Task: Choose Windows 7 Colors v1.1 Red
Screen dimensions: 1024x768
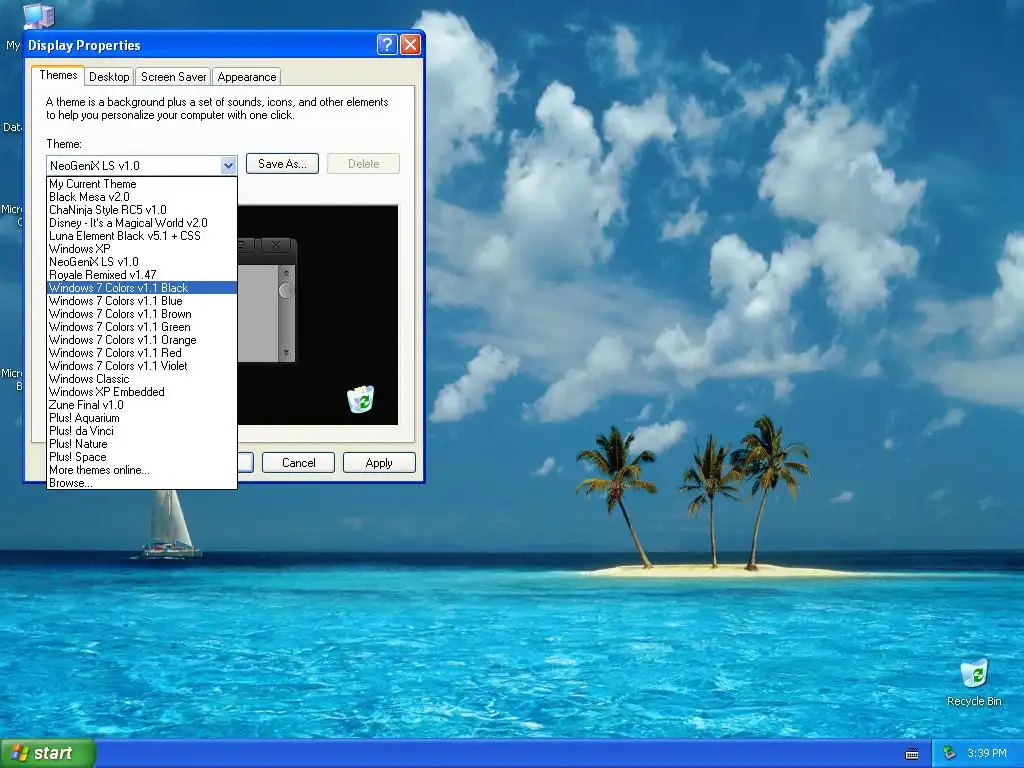Action: pyautogui.click(x=142, y=353)
